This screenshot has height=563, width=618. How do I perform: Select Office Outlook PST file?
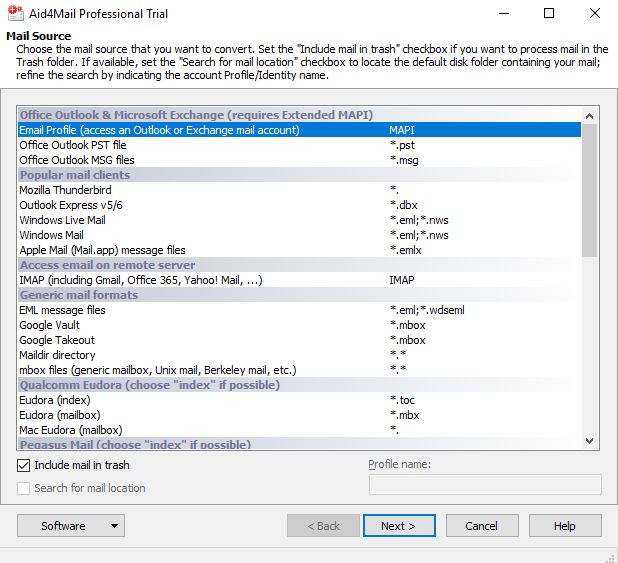pos(299,145)
